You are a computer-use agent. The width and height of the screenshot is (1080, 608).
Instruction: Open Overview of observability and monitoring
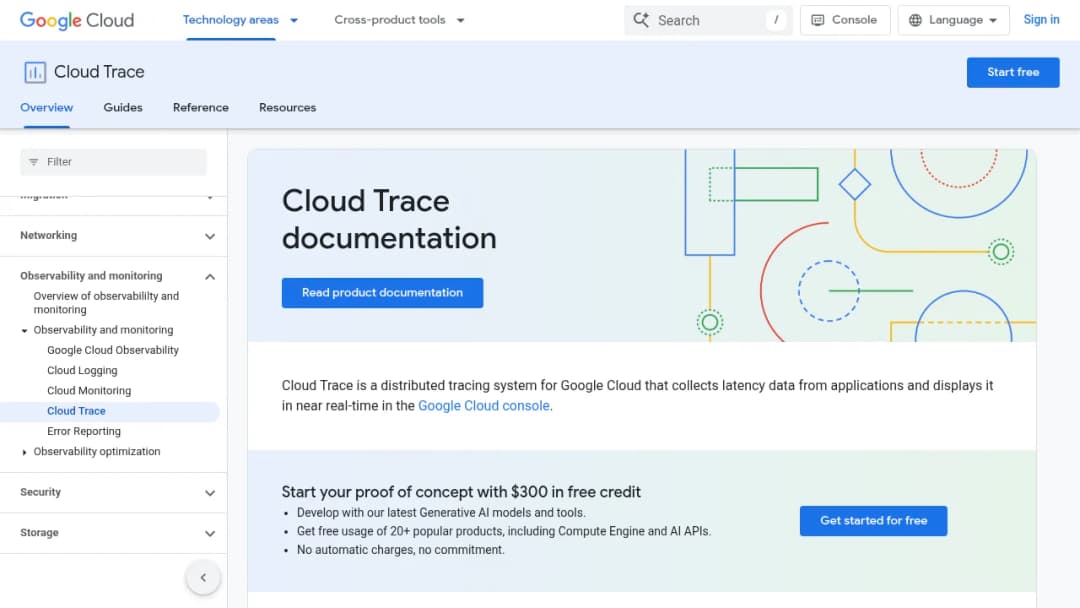click(106, 303)
